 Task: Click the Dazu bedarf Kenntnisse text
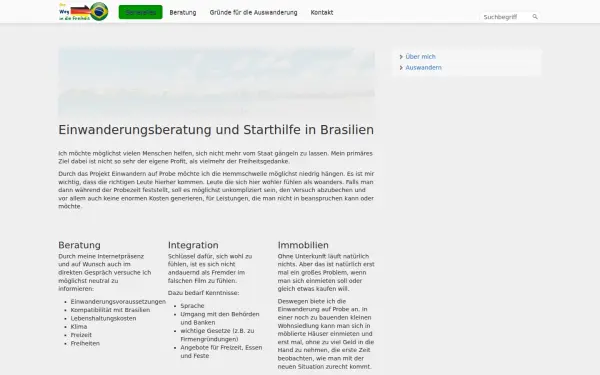(203, 293)
